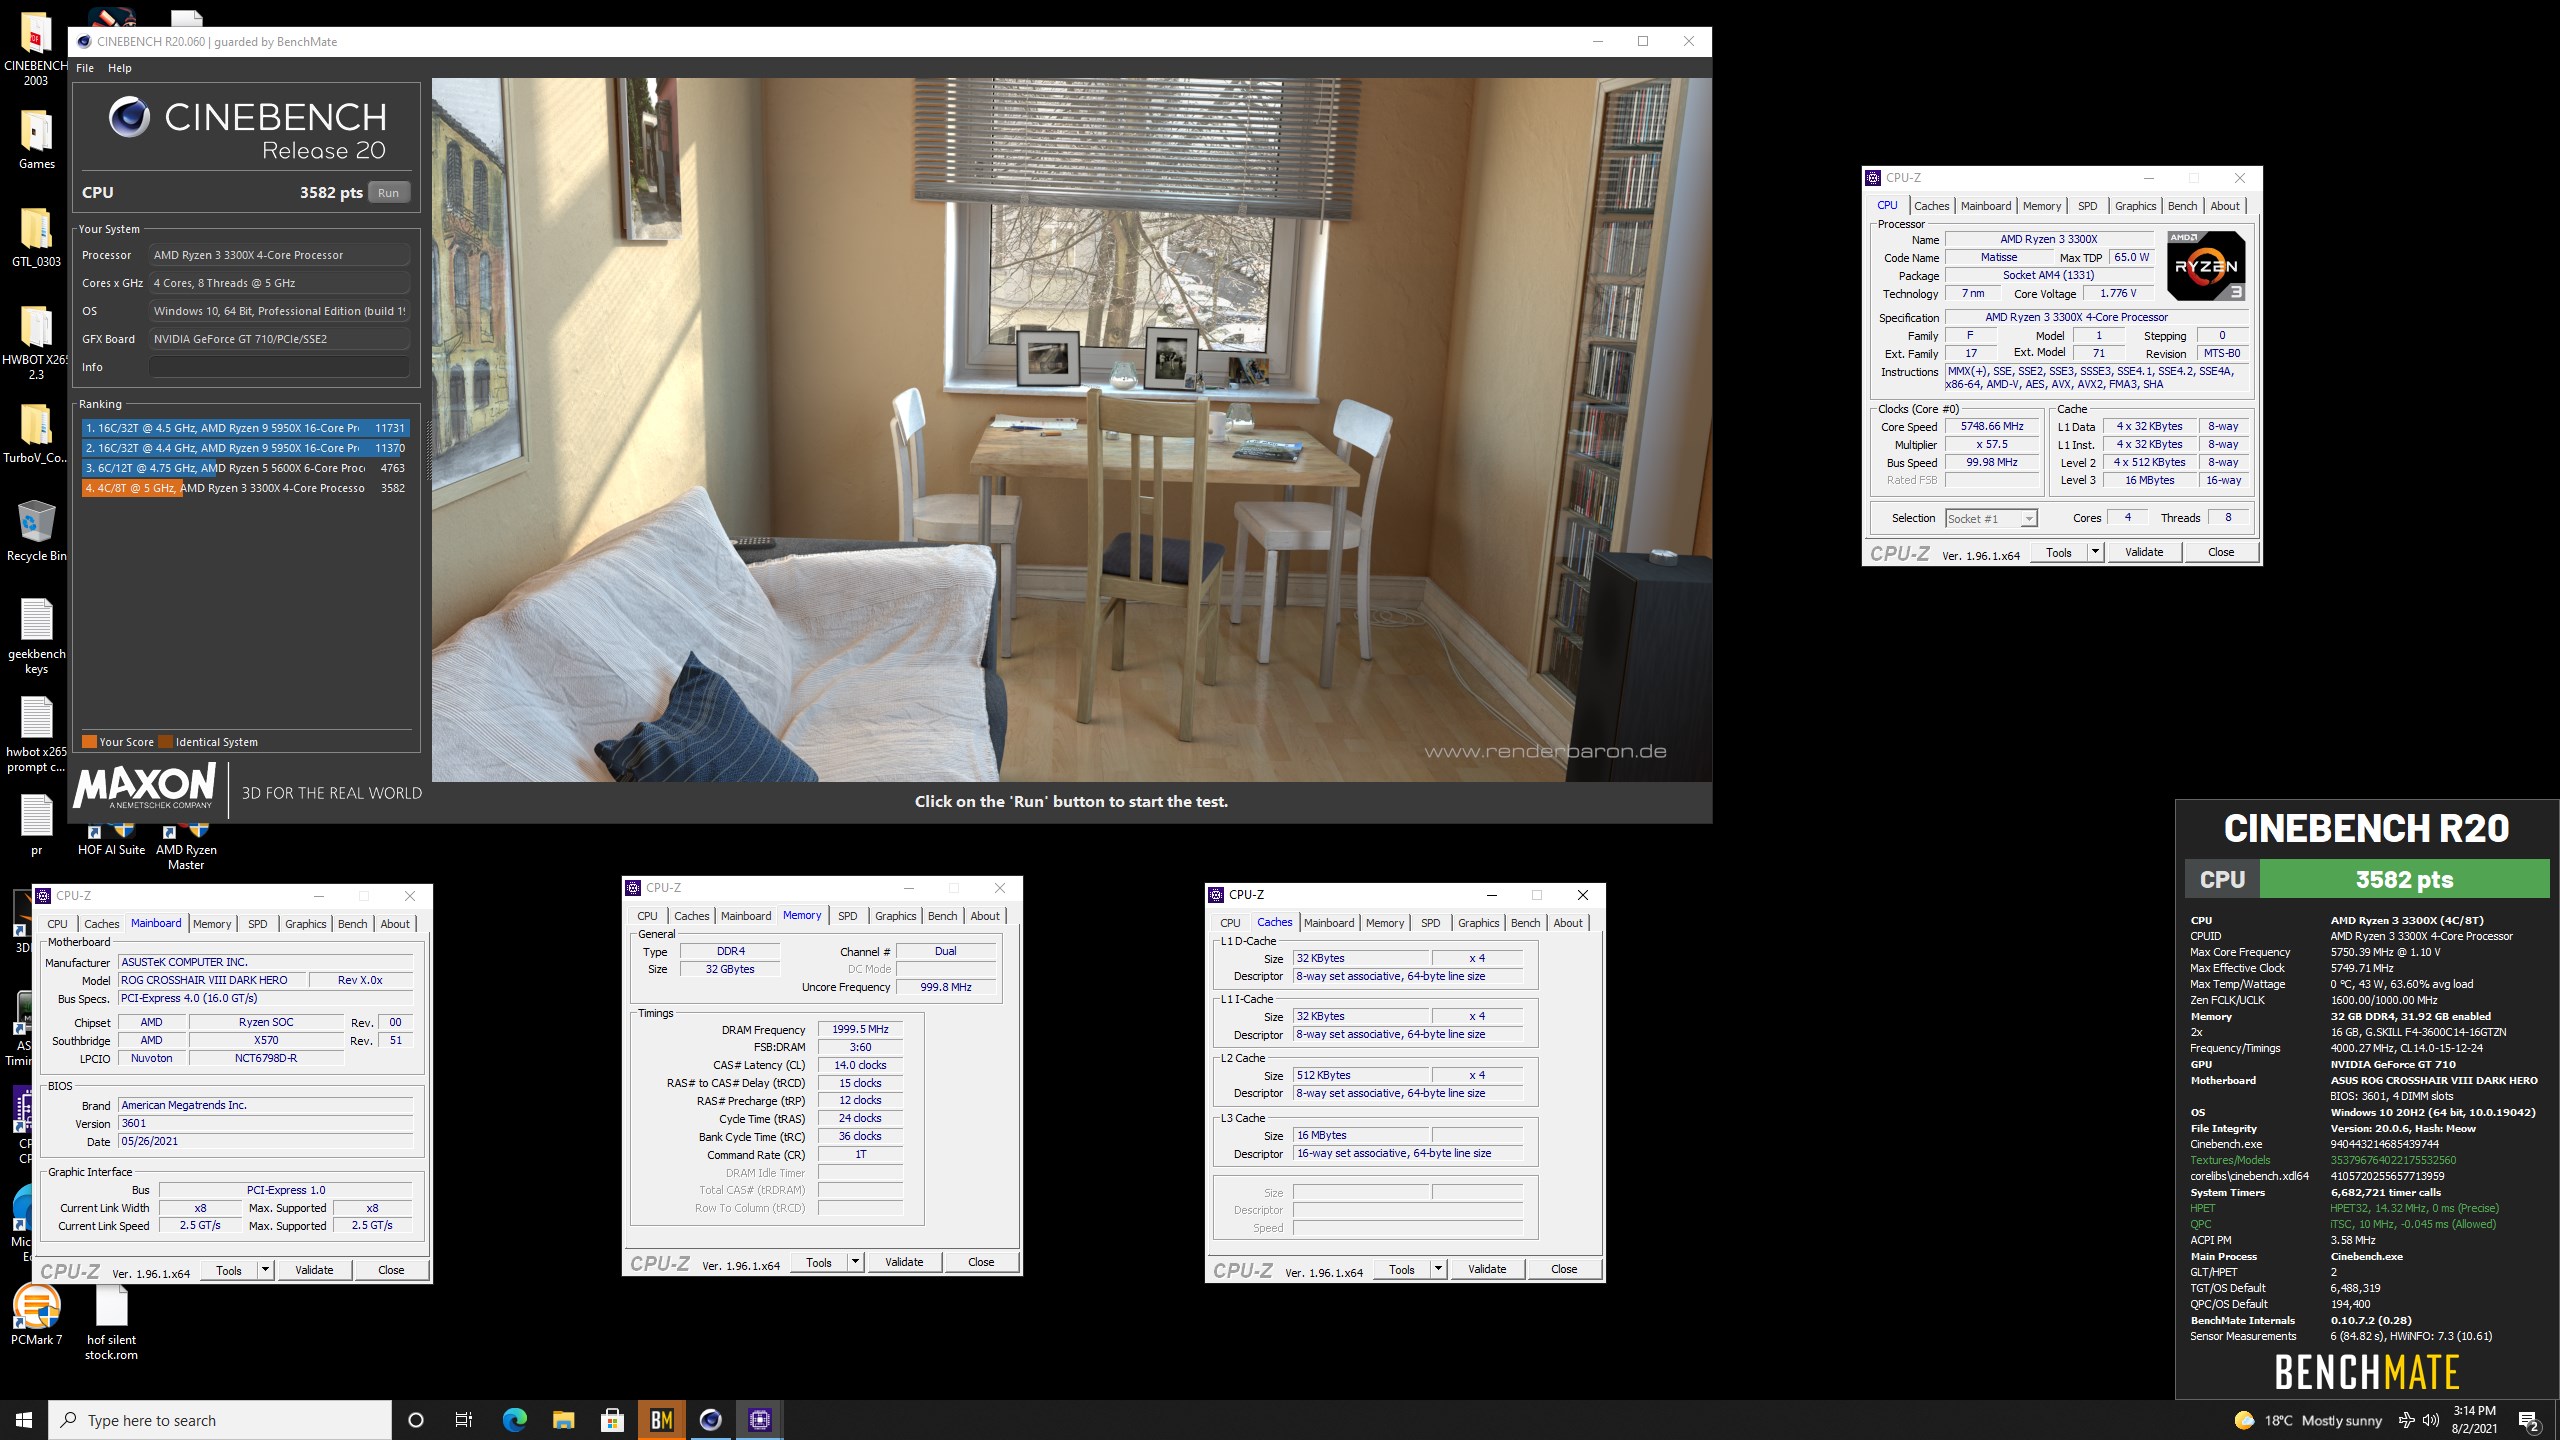
Task: Switch to Cinebench in the taskbar
Action: (710, 1420)
